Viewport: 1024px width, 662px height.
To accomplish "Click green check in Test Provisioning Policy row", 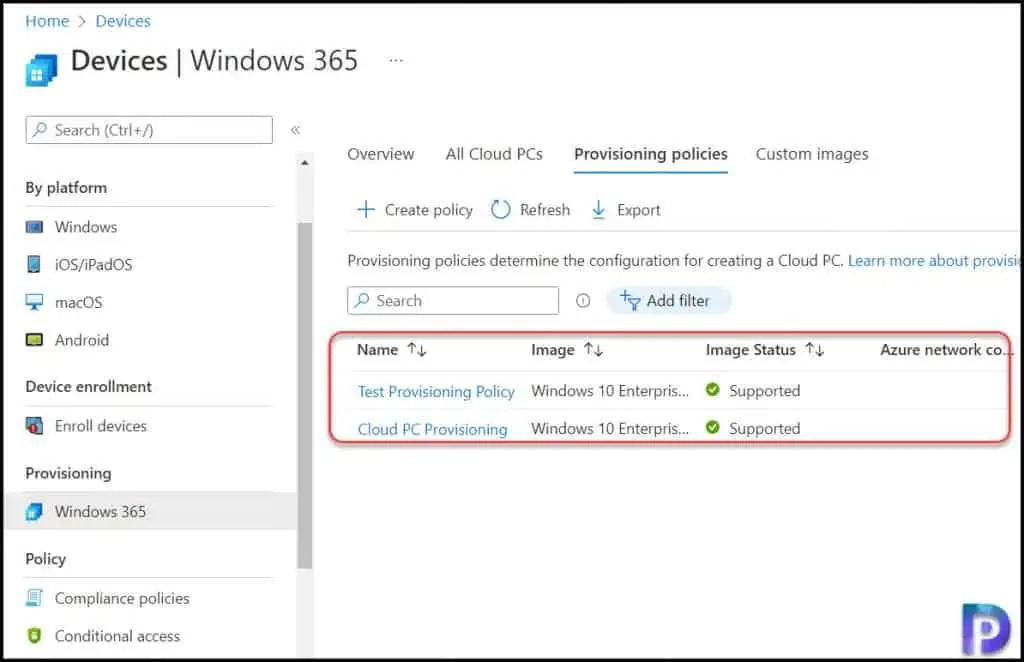I will pyautogui.click(x=712, y=390).
